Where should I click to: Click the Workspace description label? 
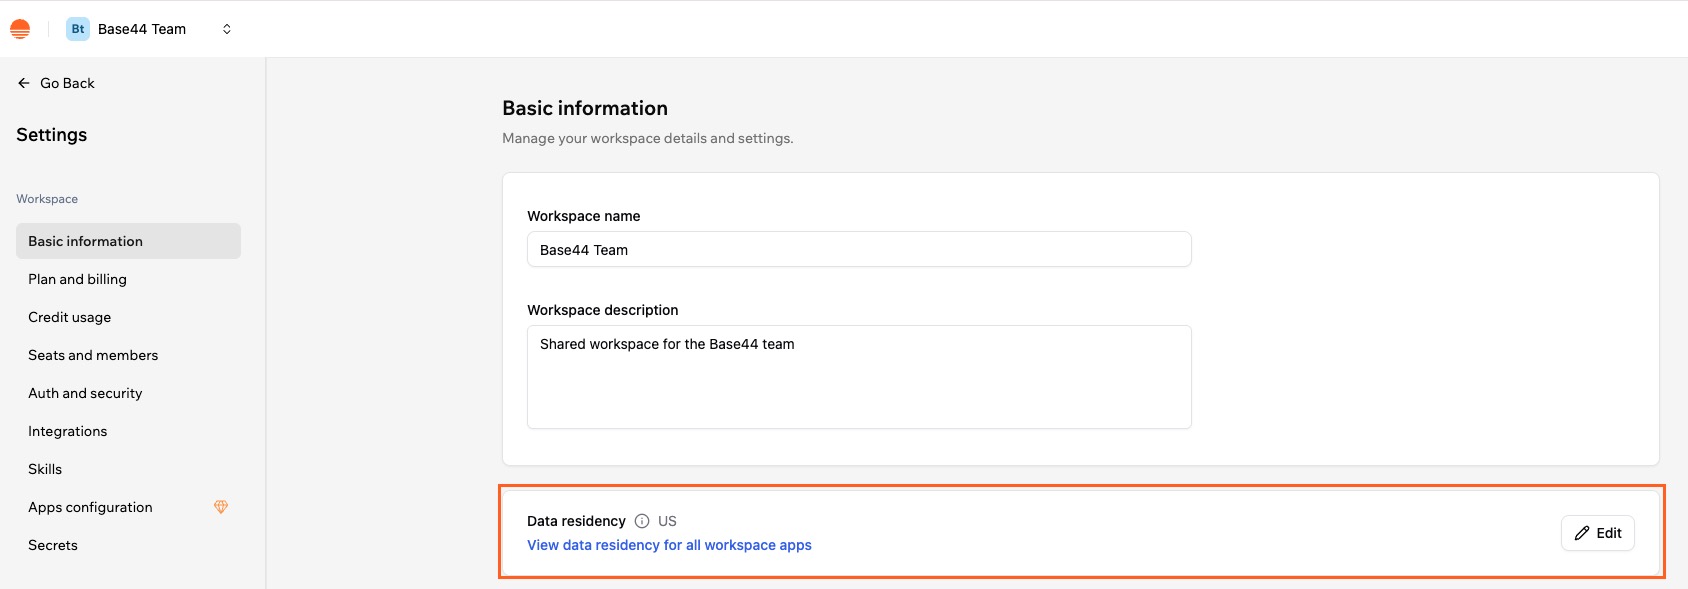pyautogui.click(x=603, y=310)
